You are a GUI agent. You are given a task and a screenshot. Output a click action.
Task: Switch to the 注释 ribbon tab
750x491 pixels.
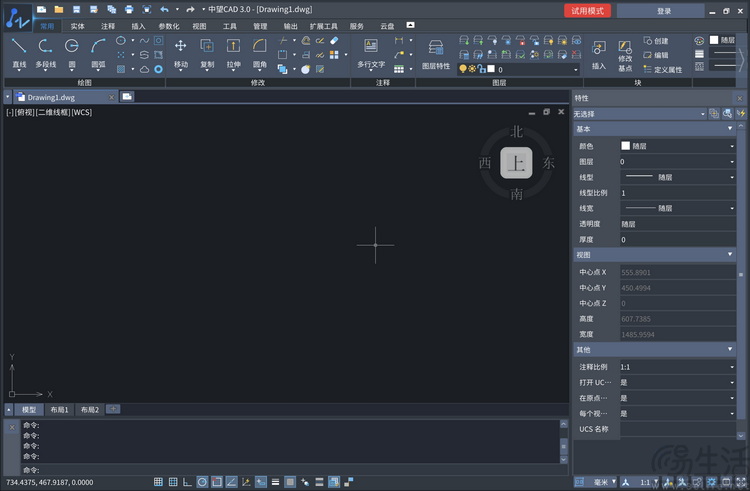108,26
